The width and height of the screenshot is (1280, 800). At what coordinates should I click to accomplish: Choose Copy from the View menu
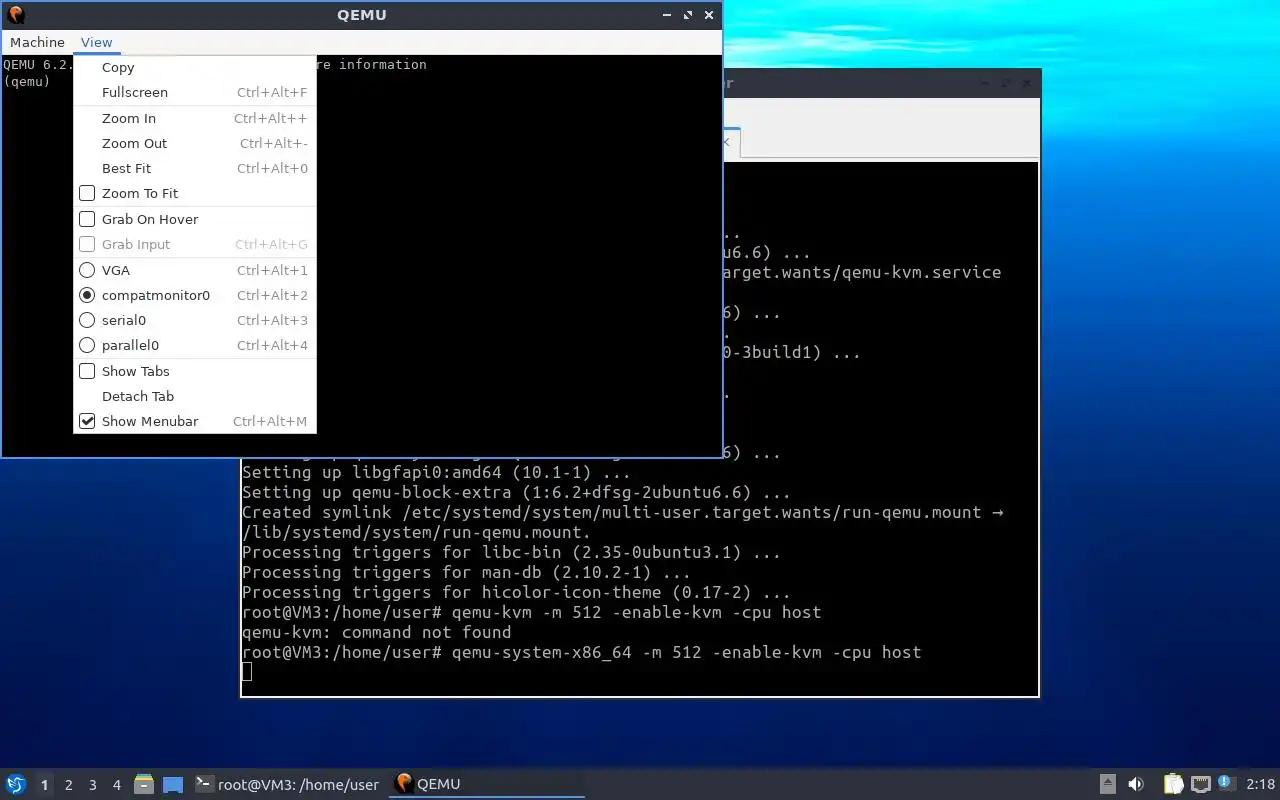point(195,67)
